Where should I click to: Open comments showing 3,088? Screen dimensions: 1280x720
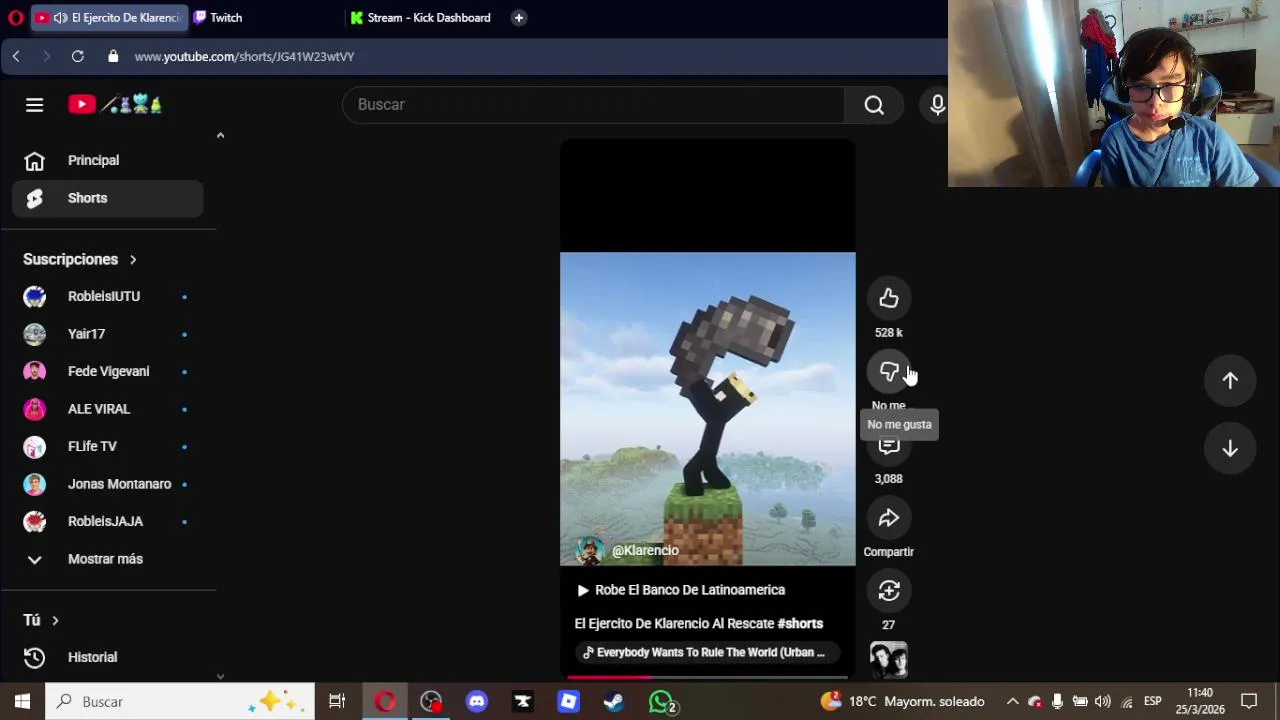(889, 446)
